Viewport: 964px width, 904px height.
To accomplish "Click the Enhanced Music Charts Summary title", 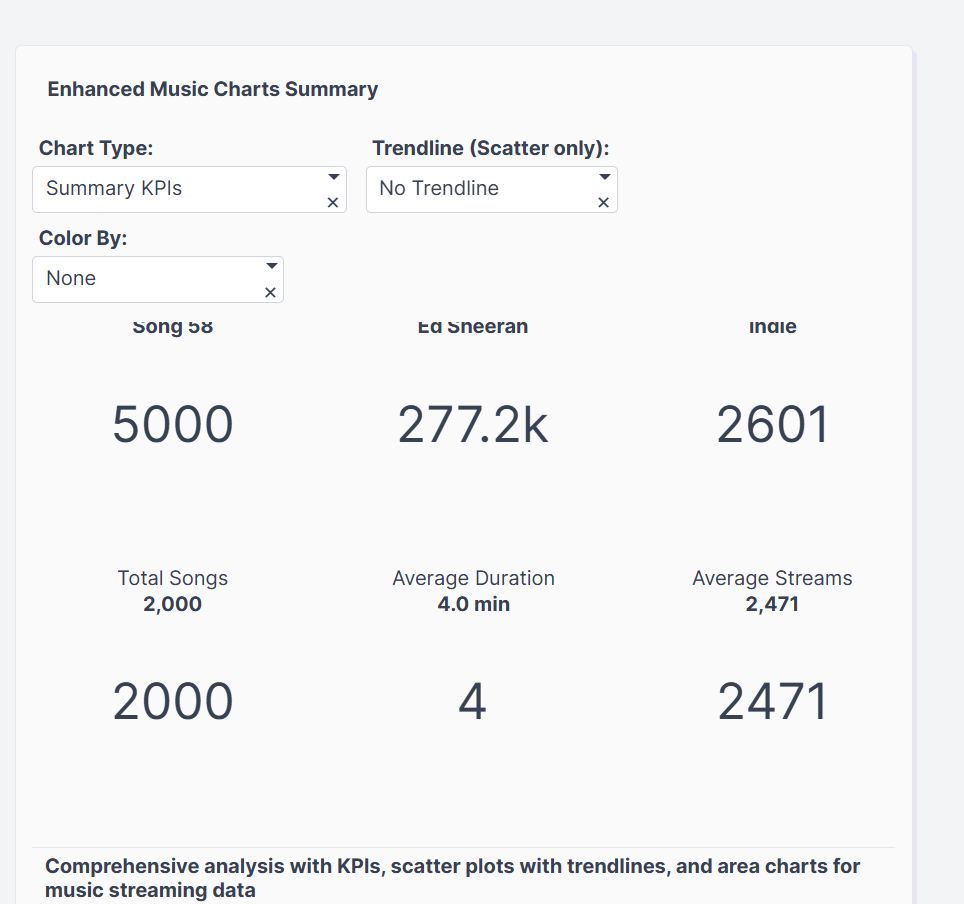I will click(213, 89).
